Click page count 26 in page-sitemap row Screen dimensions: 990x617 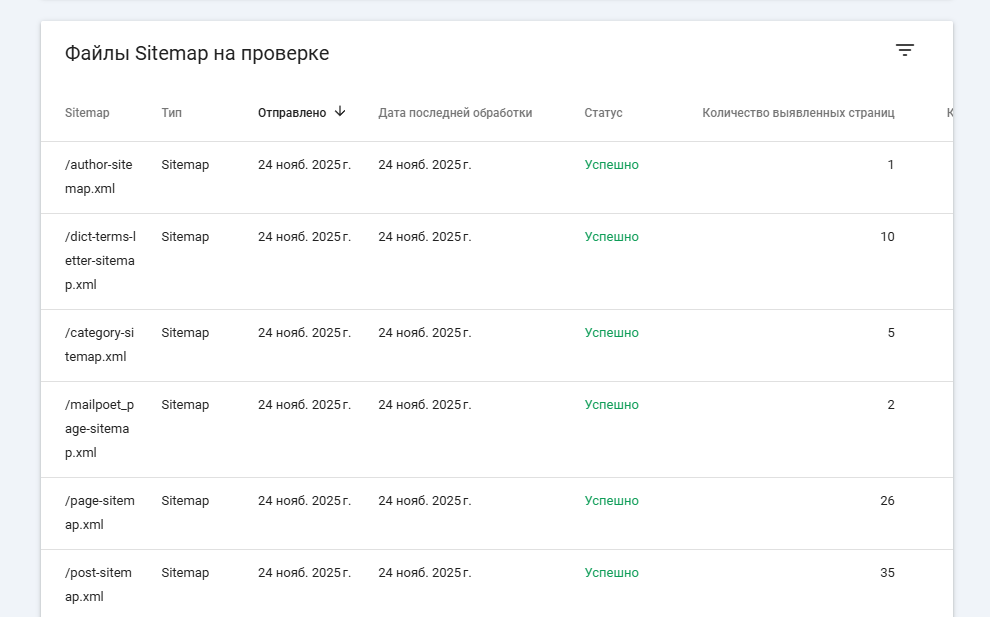click(886, 501)
